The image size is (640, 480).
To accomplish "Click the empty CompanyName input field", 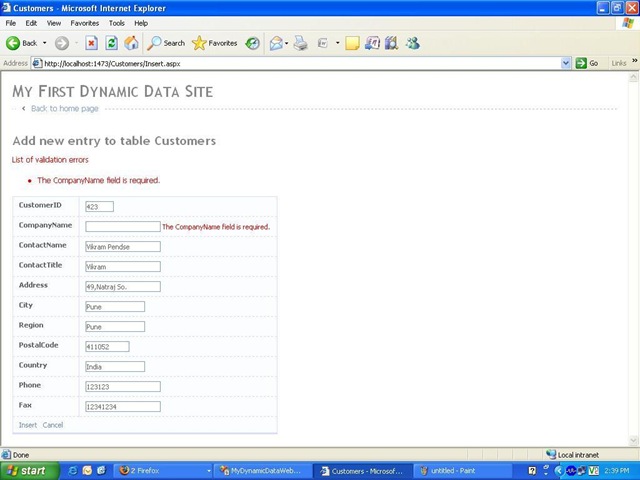I will [x=123, y=227].
